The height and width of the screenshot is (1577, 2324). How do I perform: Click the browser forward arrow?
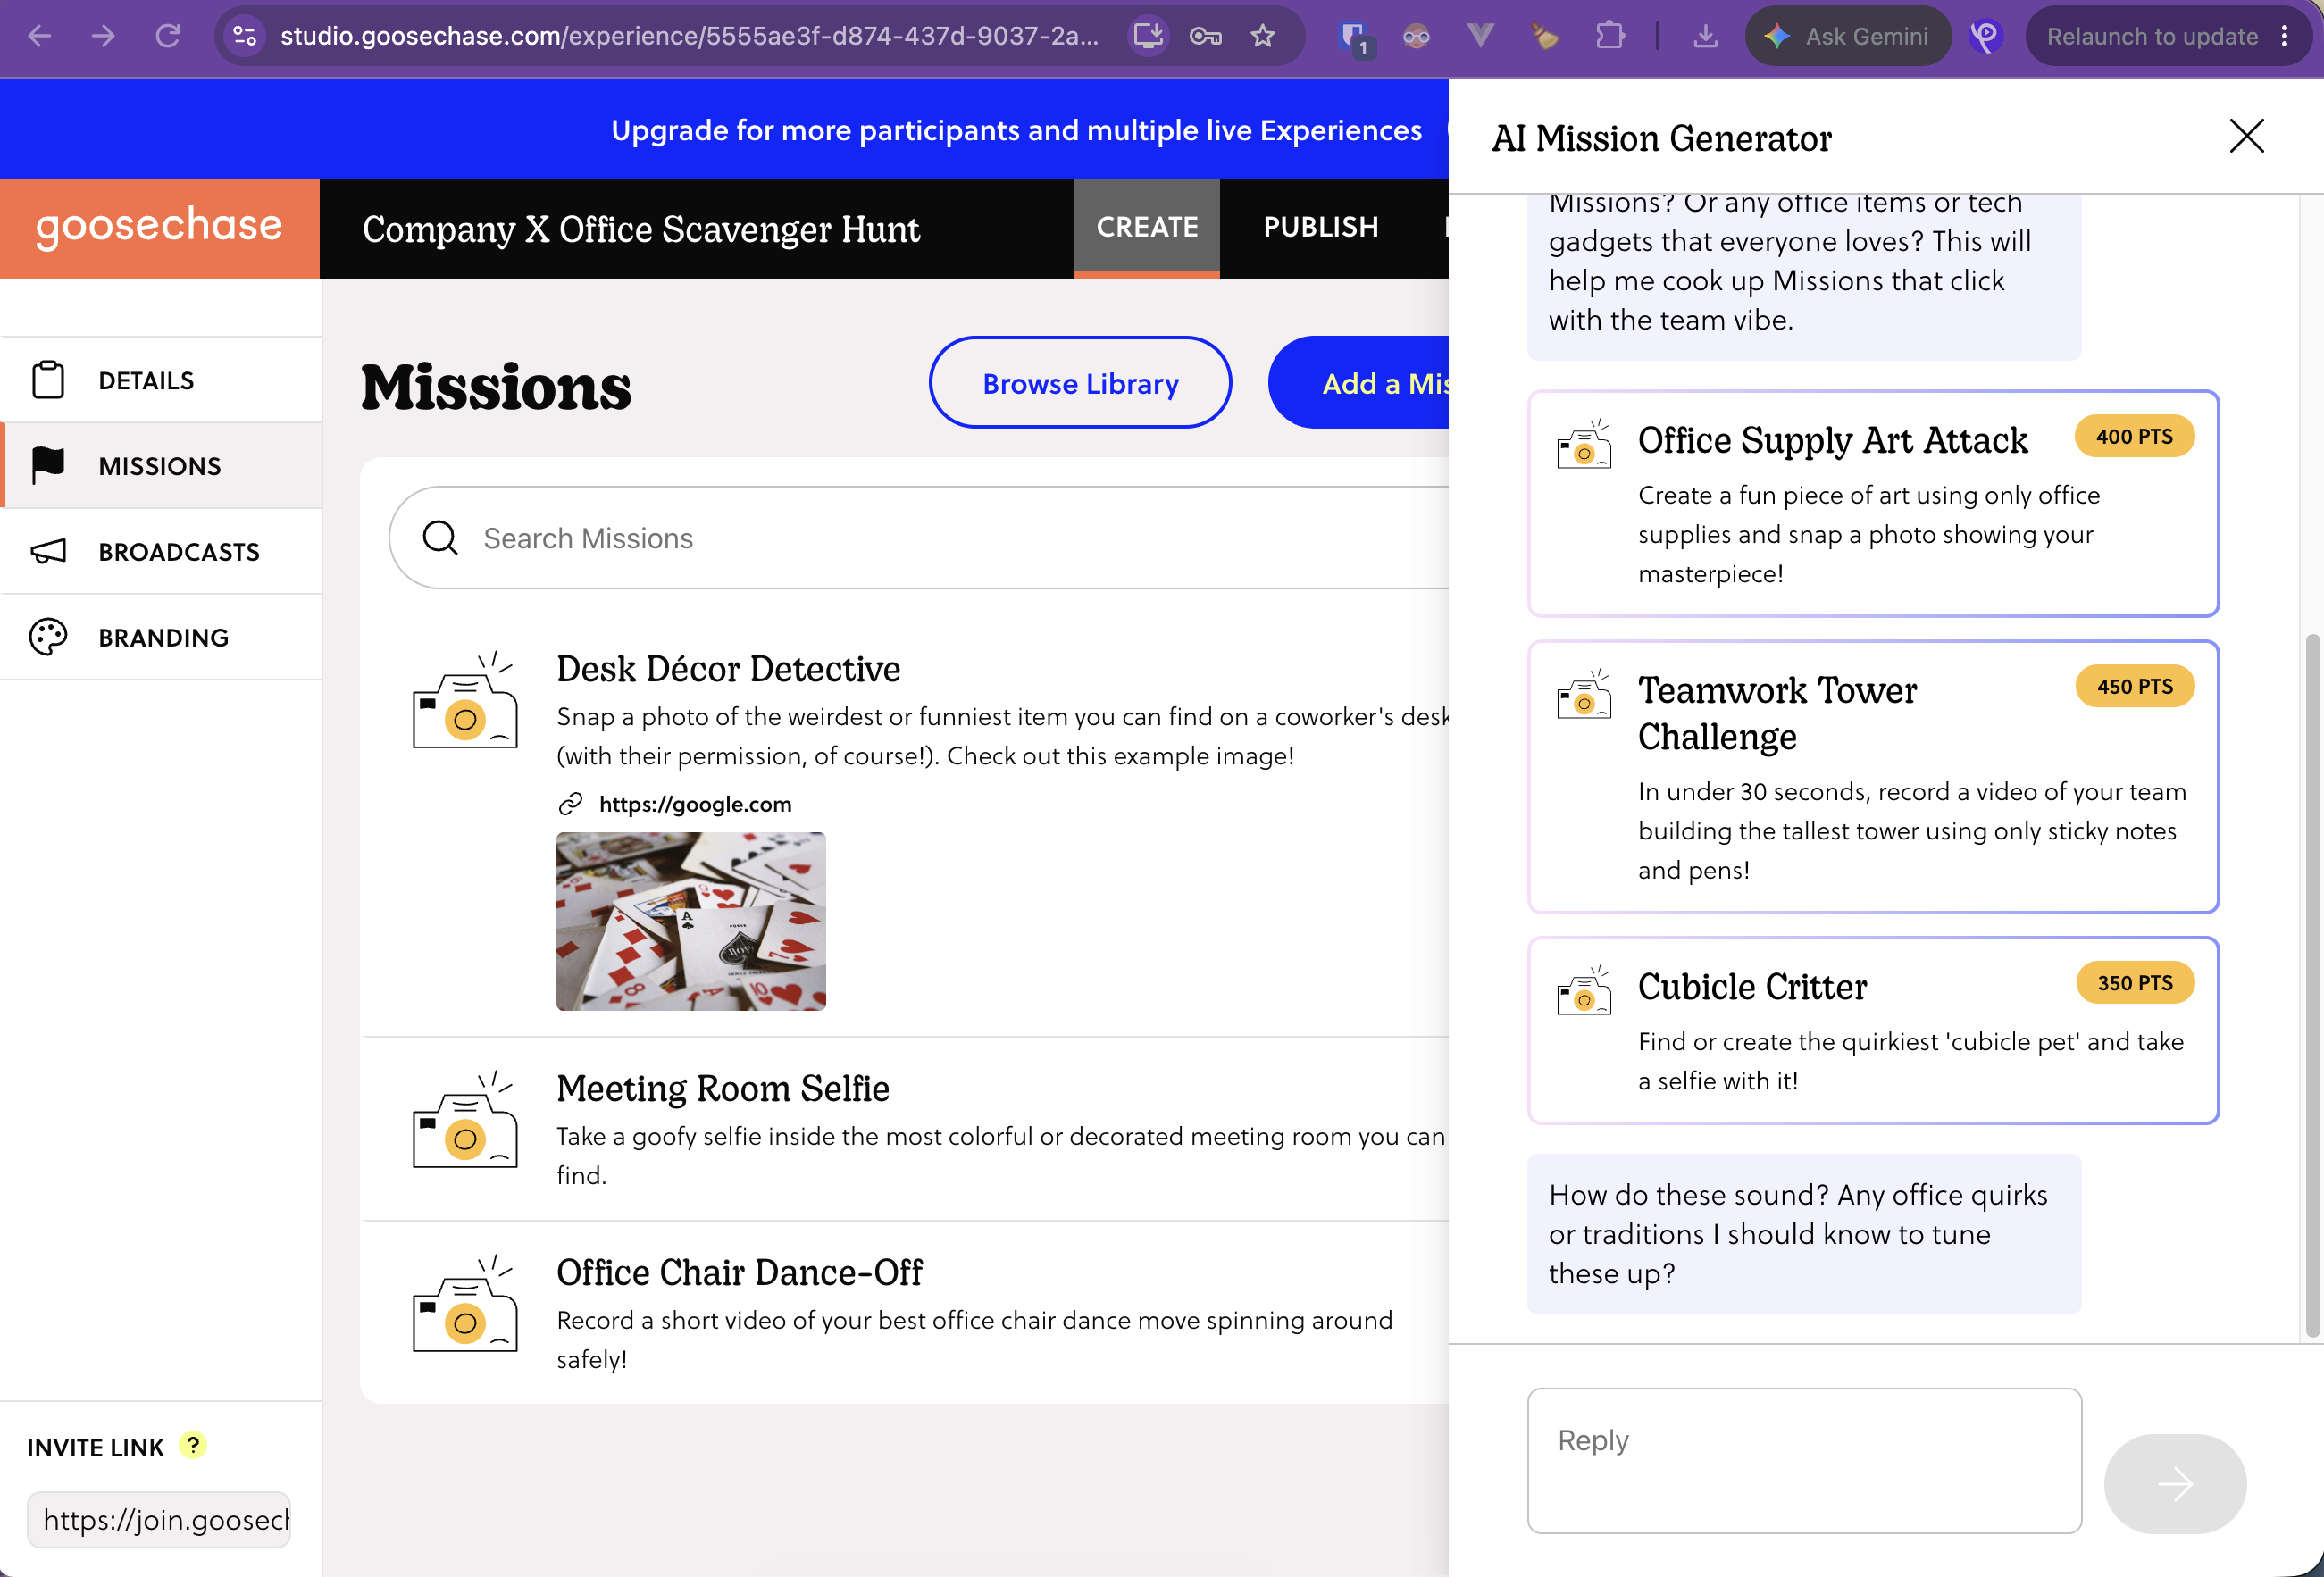coord(103,36)
